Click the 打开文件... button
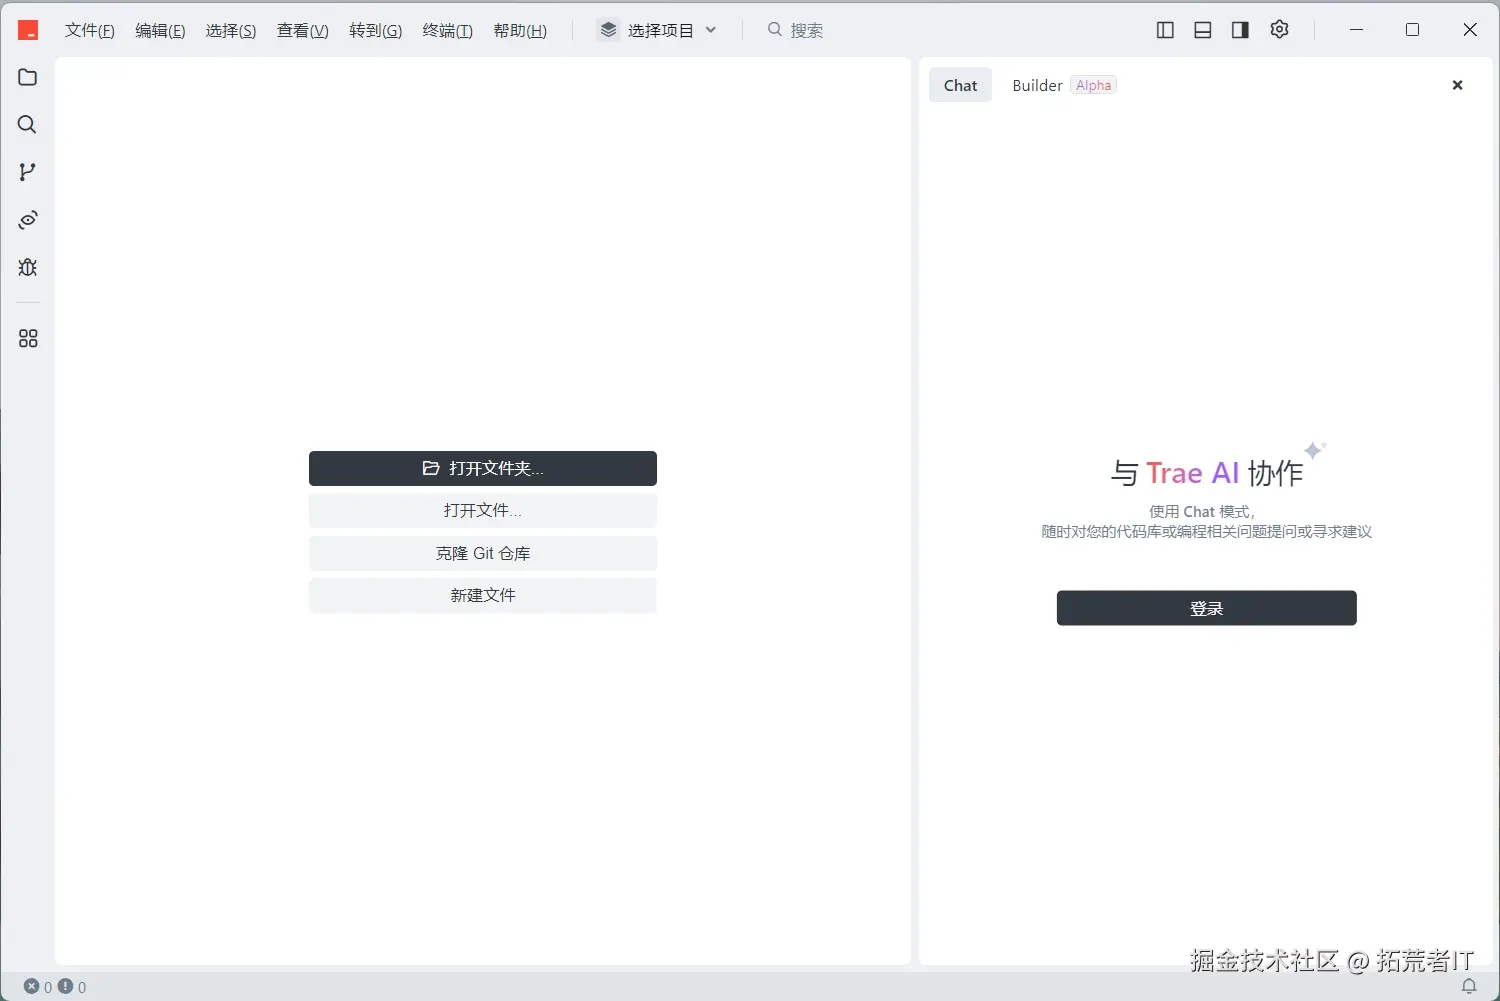This screenshot has width=1500, height=1001. click(483, 511)
